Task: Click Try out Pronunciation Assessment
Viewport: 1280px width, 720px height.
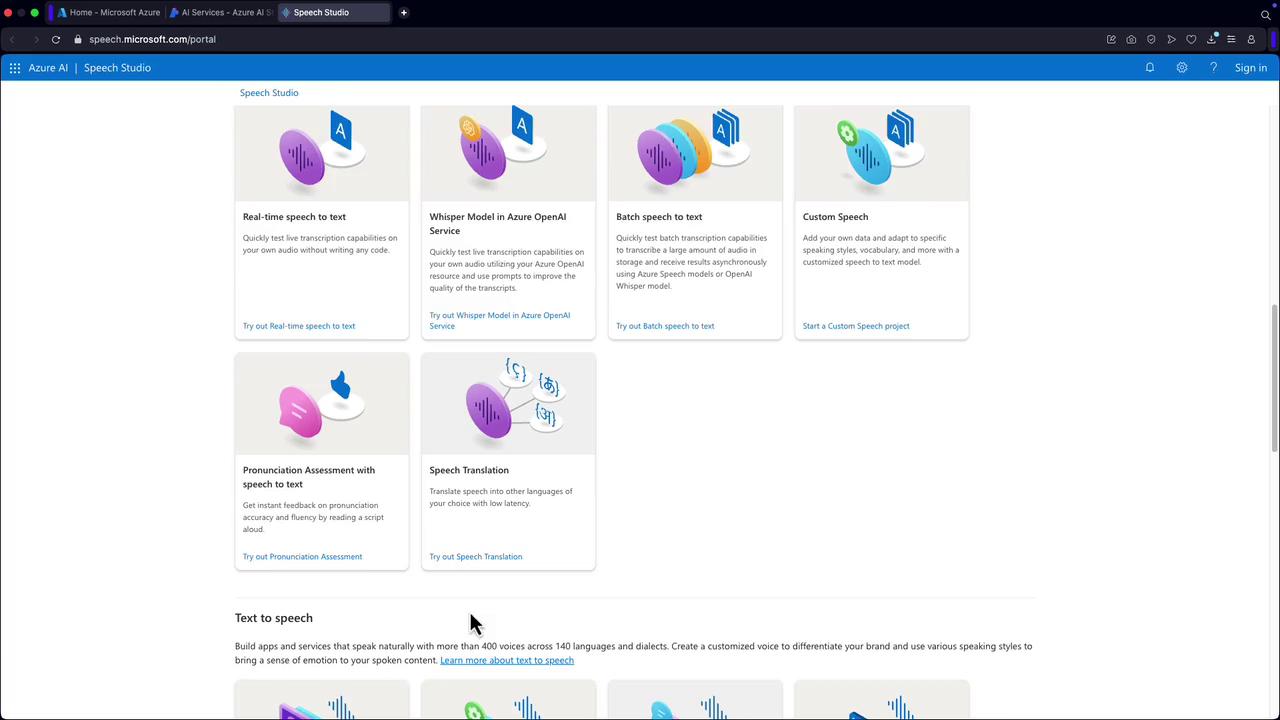Action: [x=302, y=557]
